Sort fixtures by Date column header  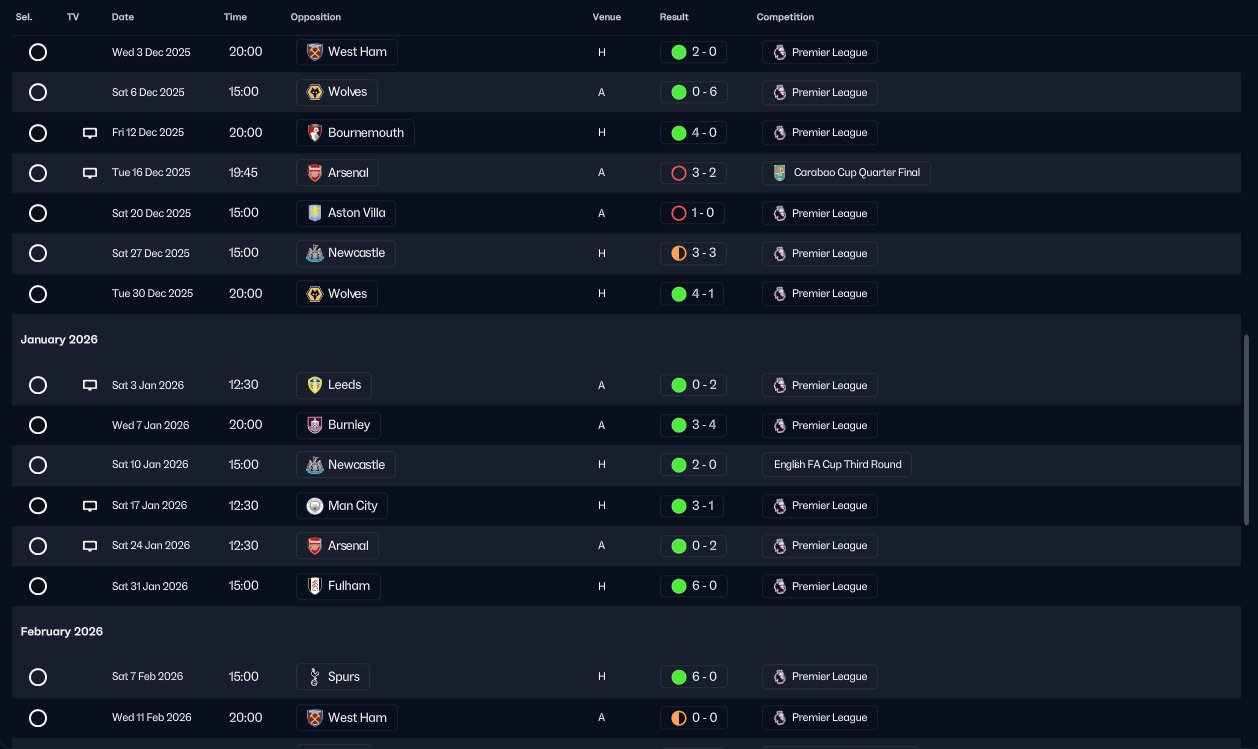122,17
